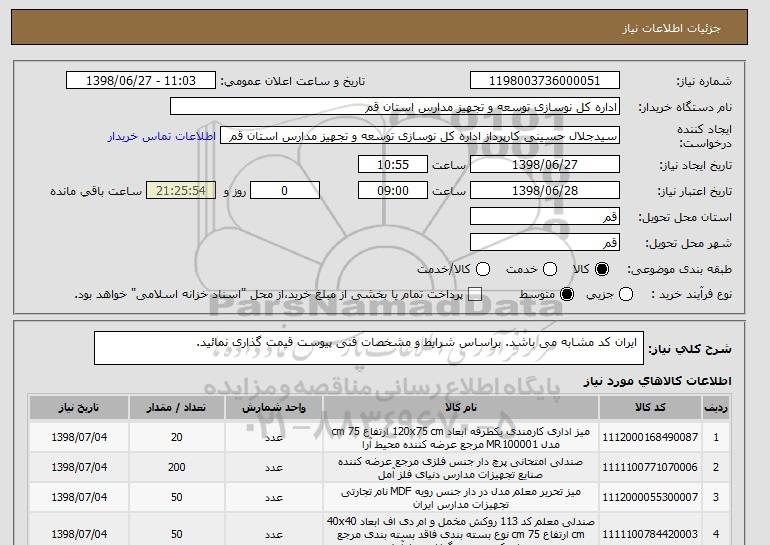Viewport: 770px width, 545px height.
Task: Click the date 1398/07/04 in row 2
Action: coord(79,467)
